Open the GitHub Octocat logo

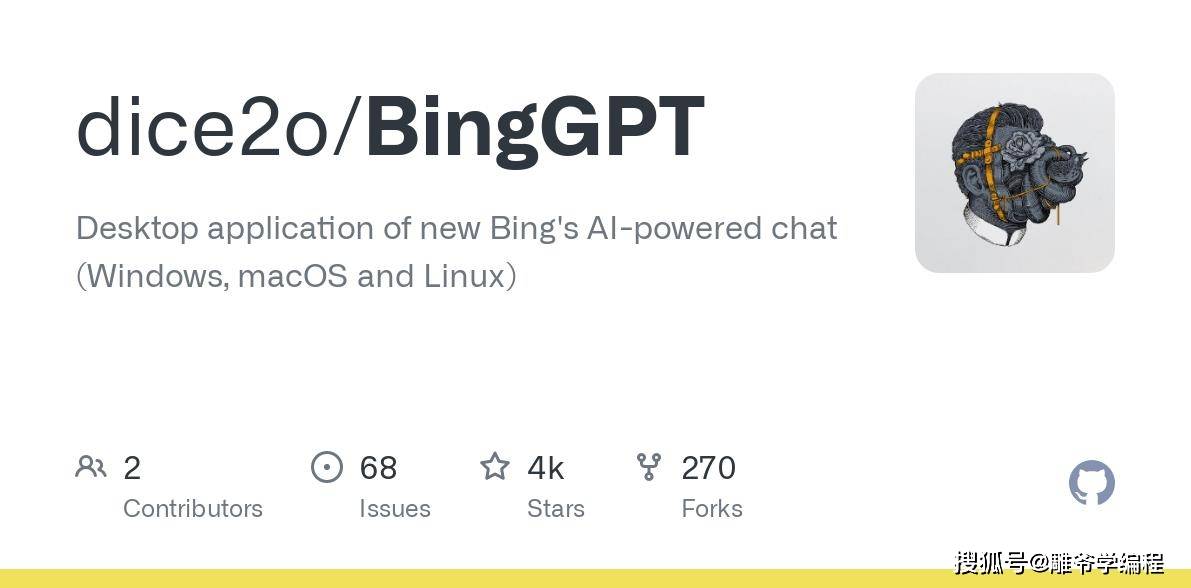(1091, 482)
